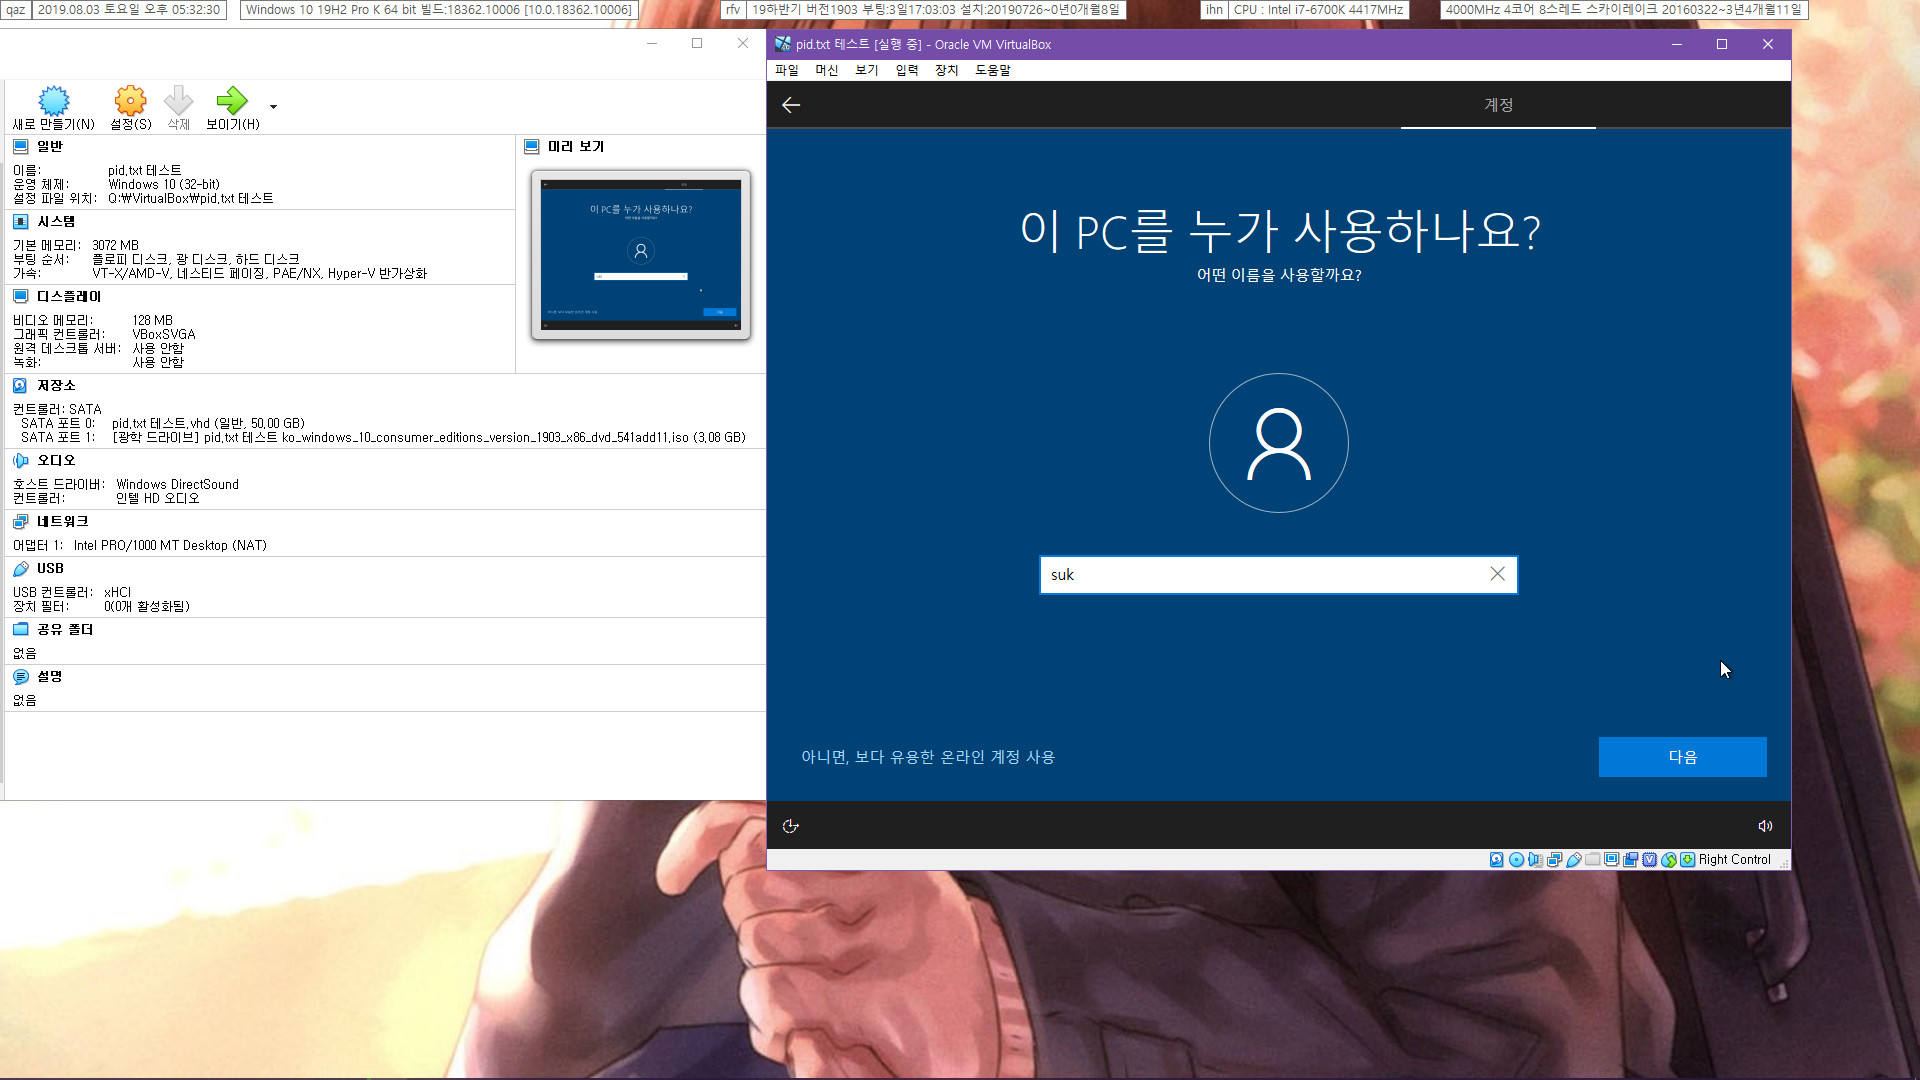
Task: Click the VM preview thumbnail
Action: (641, 254)
